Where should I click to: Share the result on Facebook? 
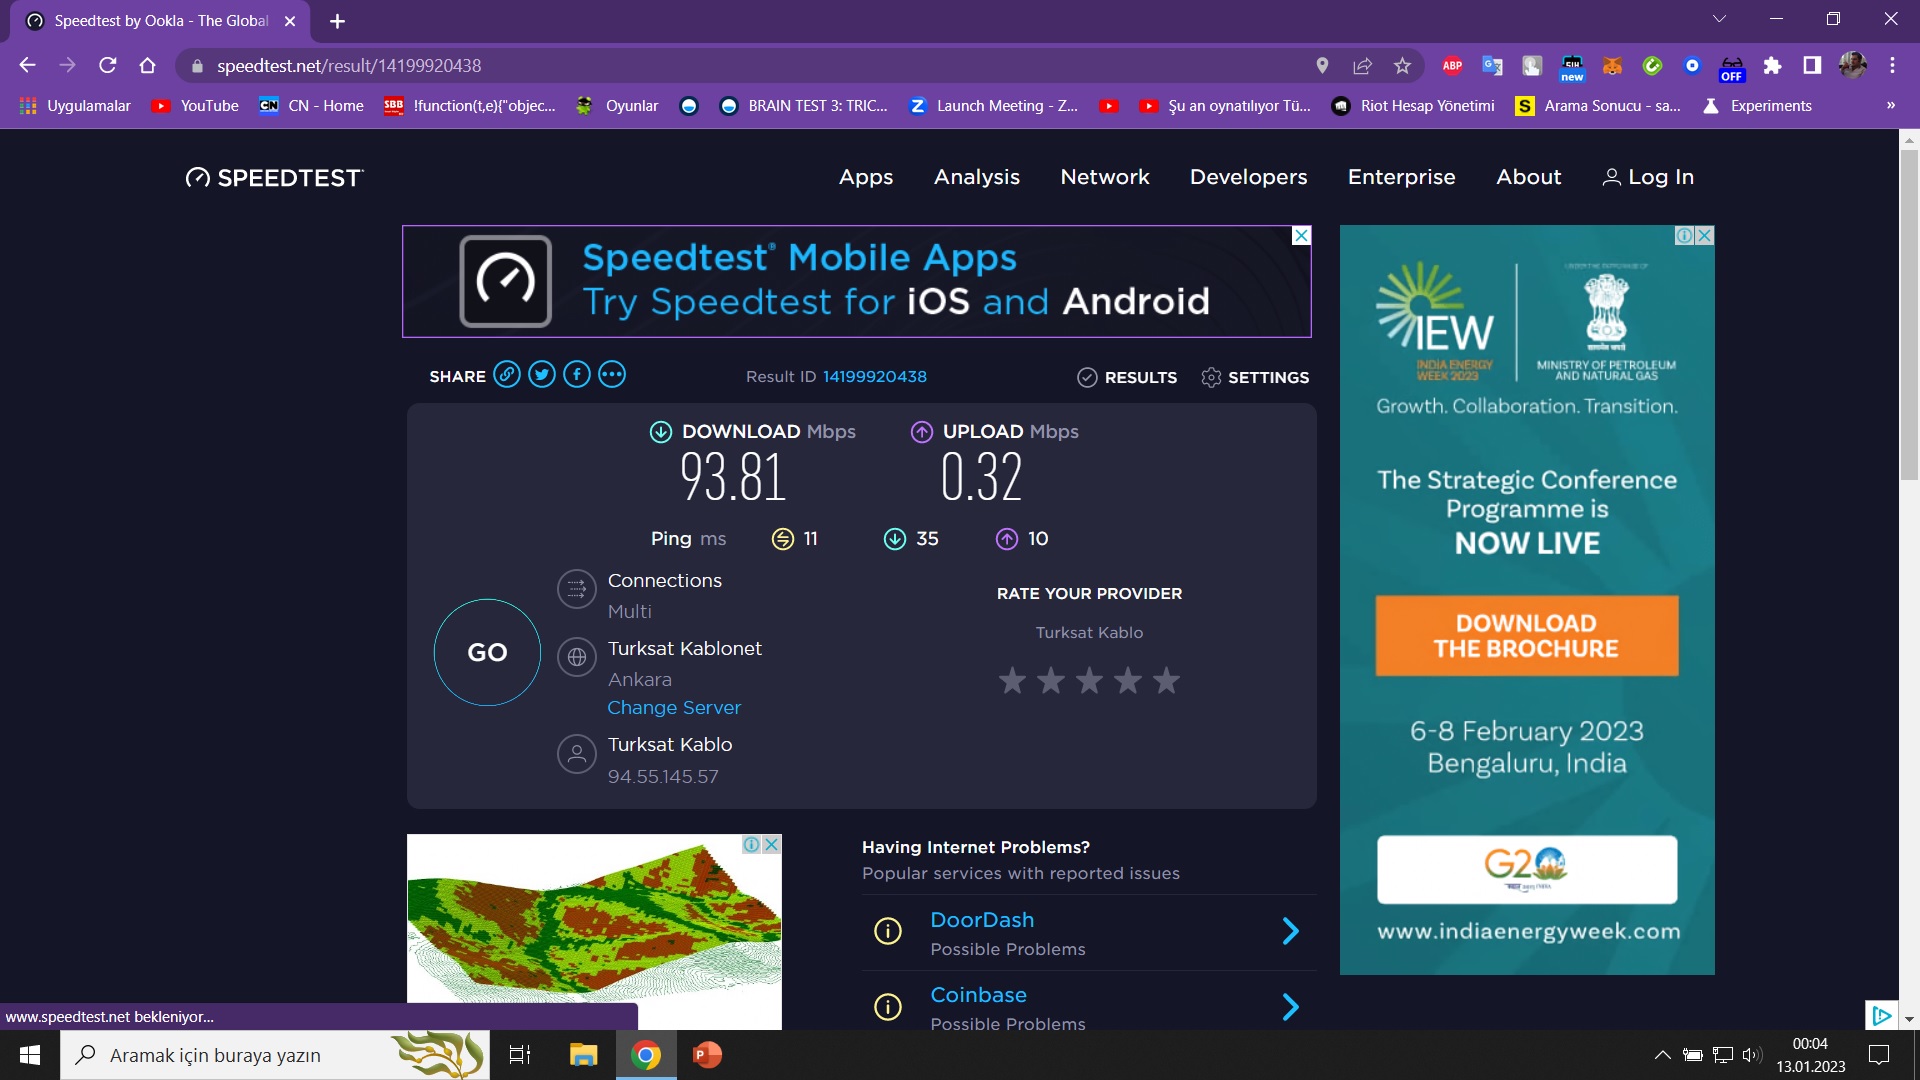click(577, 375)
